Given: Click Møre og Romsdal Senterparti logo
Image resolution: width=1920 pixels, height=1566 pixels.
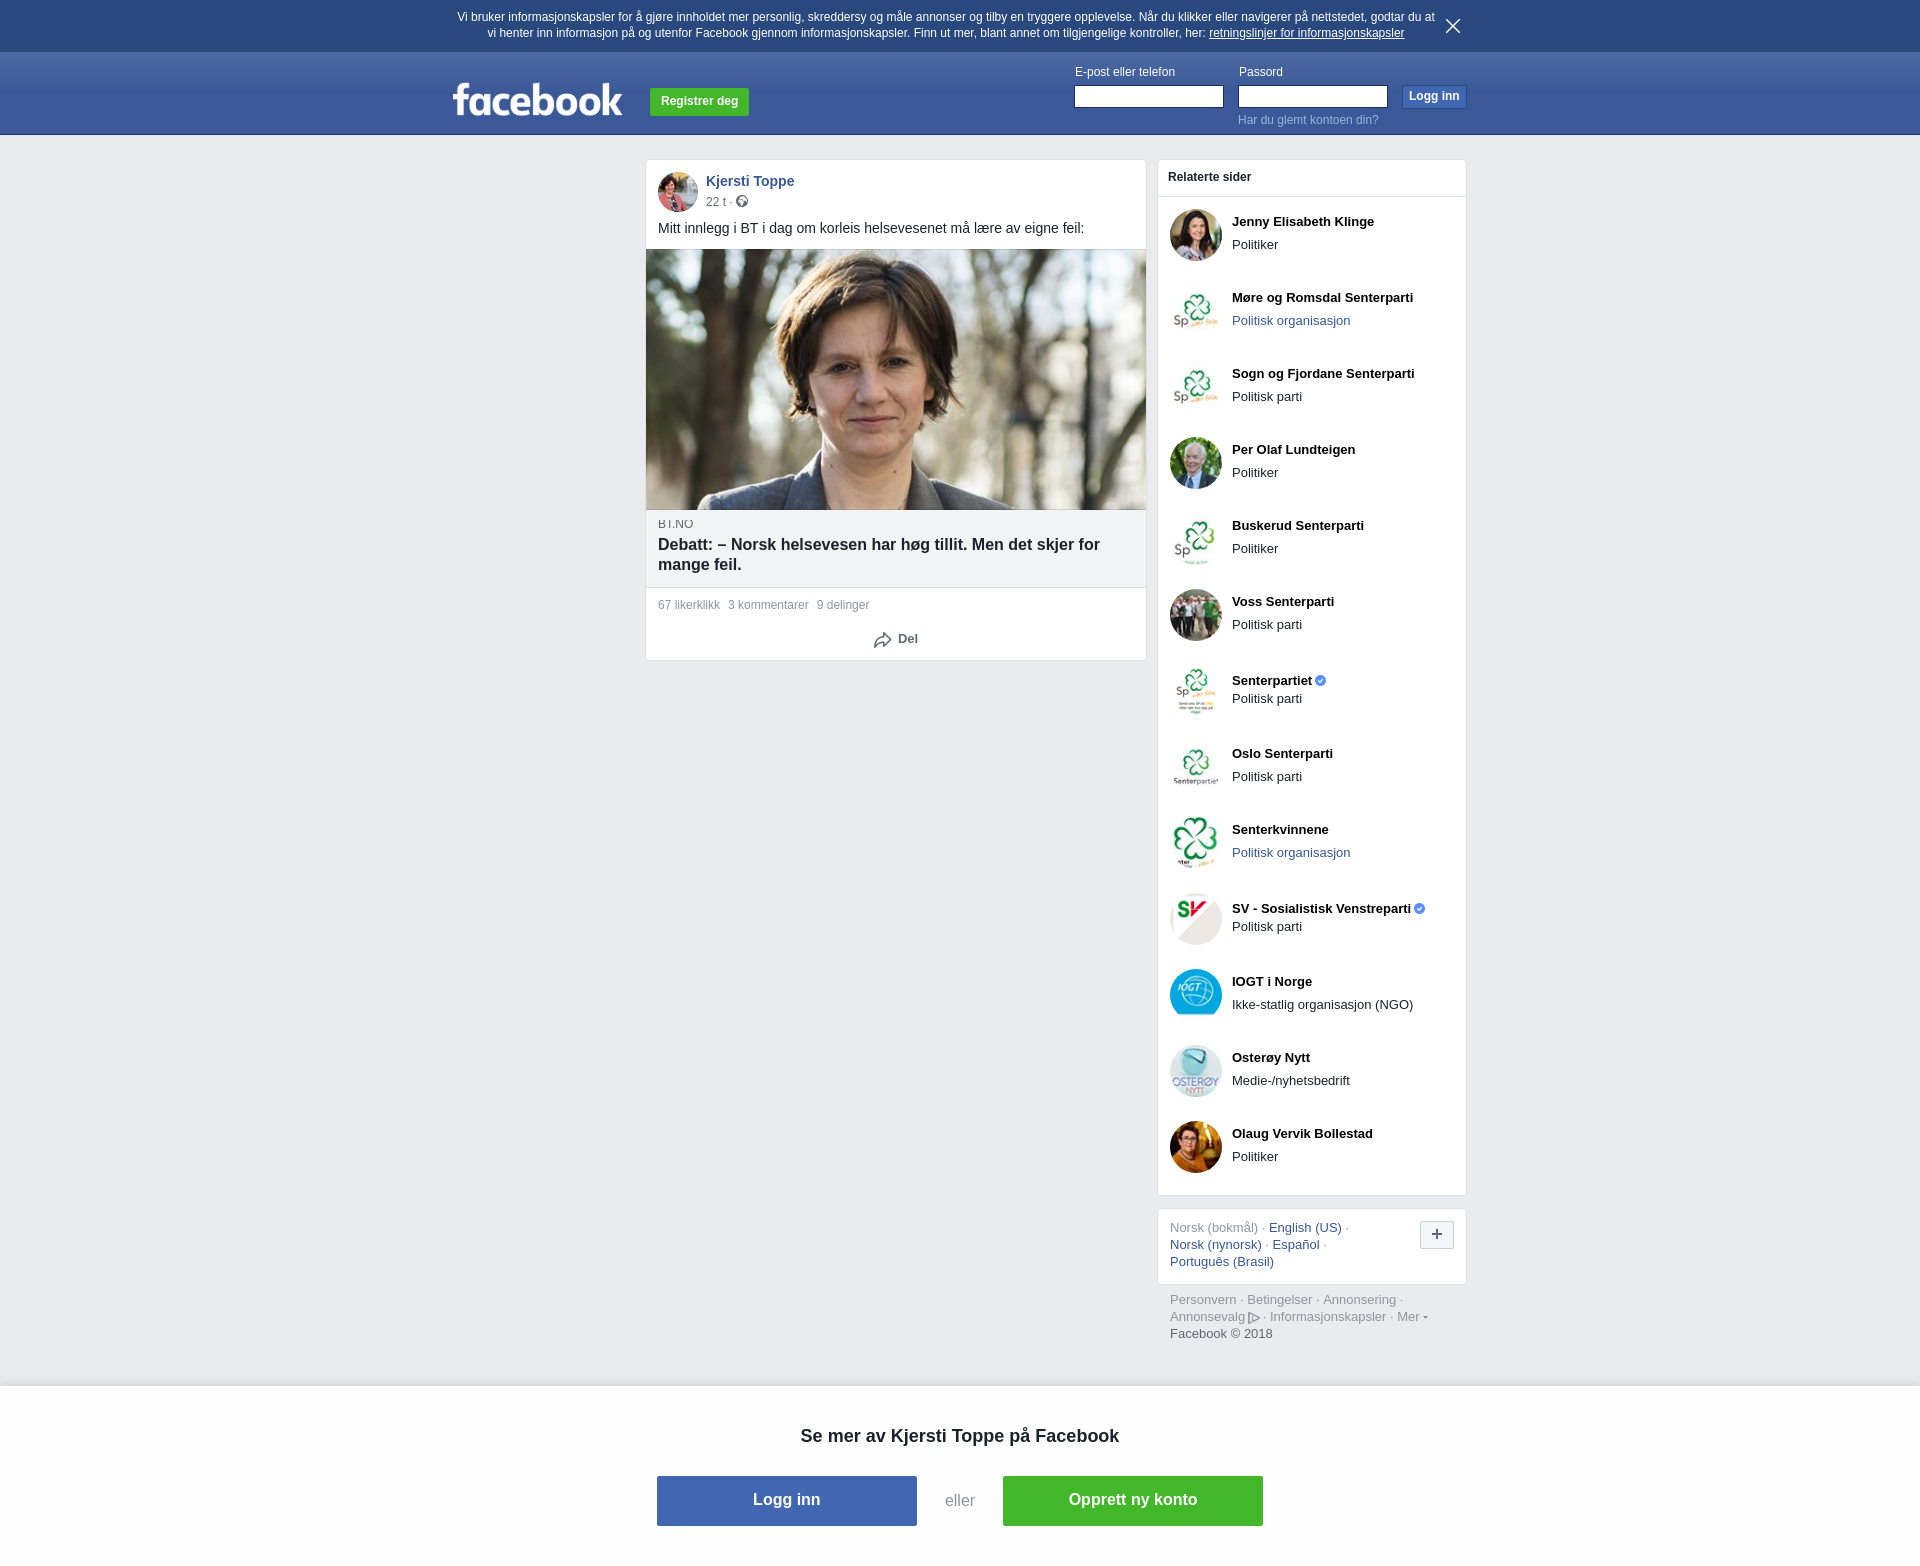Looking at the screenshot, I should [x=1196, y=311].
